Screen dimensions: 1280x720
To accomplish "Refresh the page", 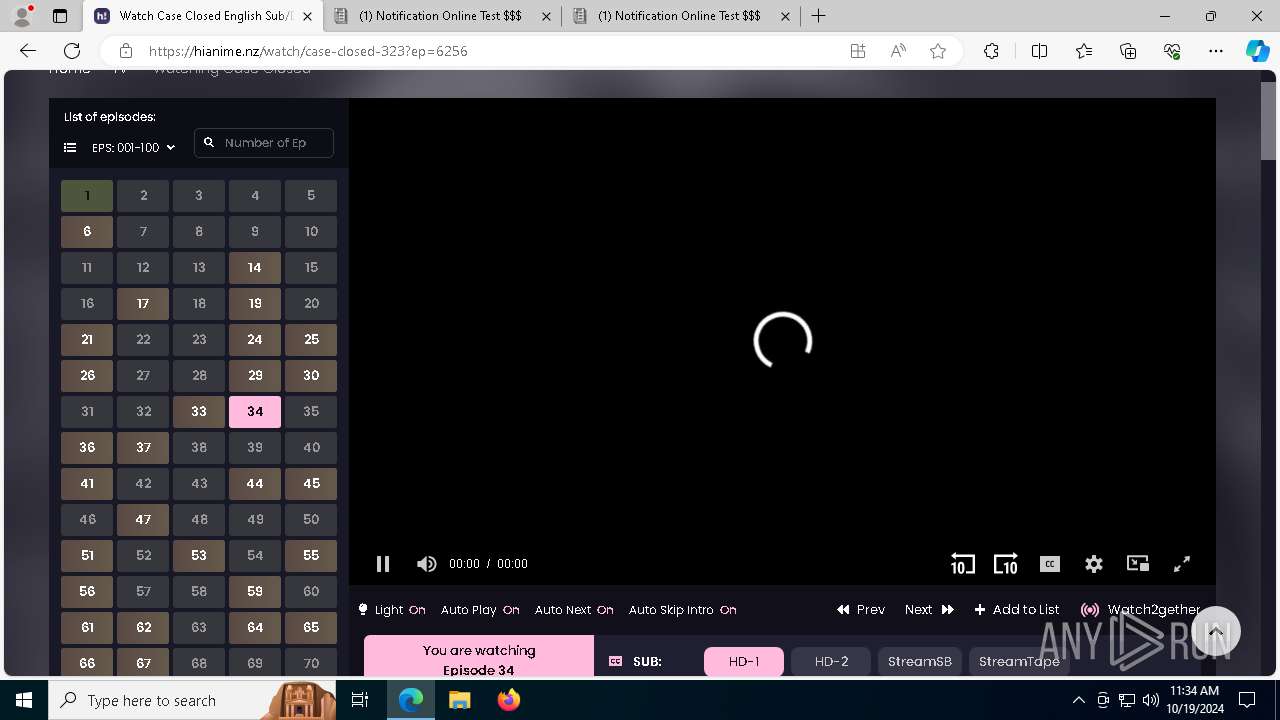I will pos(72,51).
